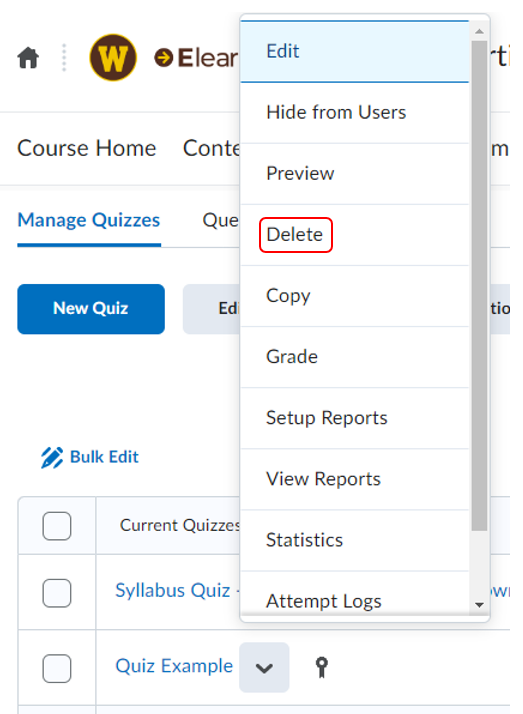Viewport: 523px width, 714px height.
Task: Open the Quiz Example link
Action: (x=174, y=666)
